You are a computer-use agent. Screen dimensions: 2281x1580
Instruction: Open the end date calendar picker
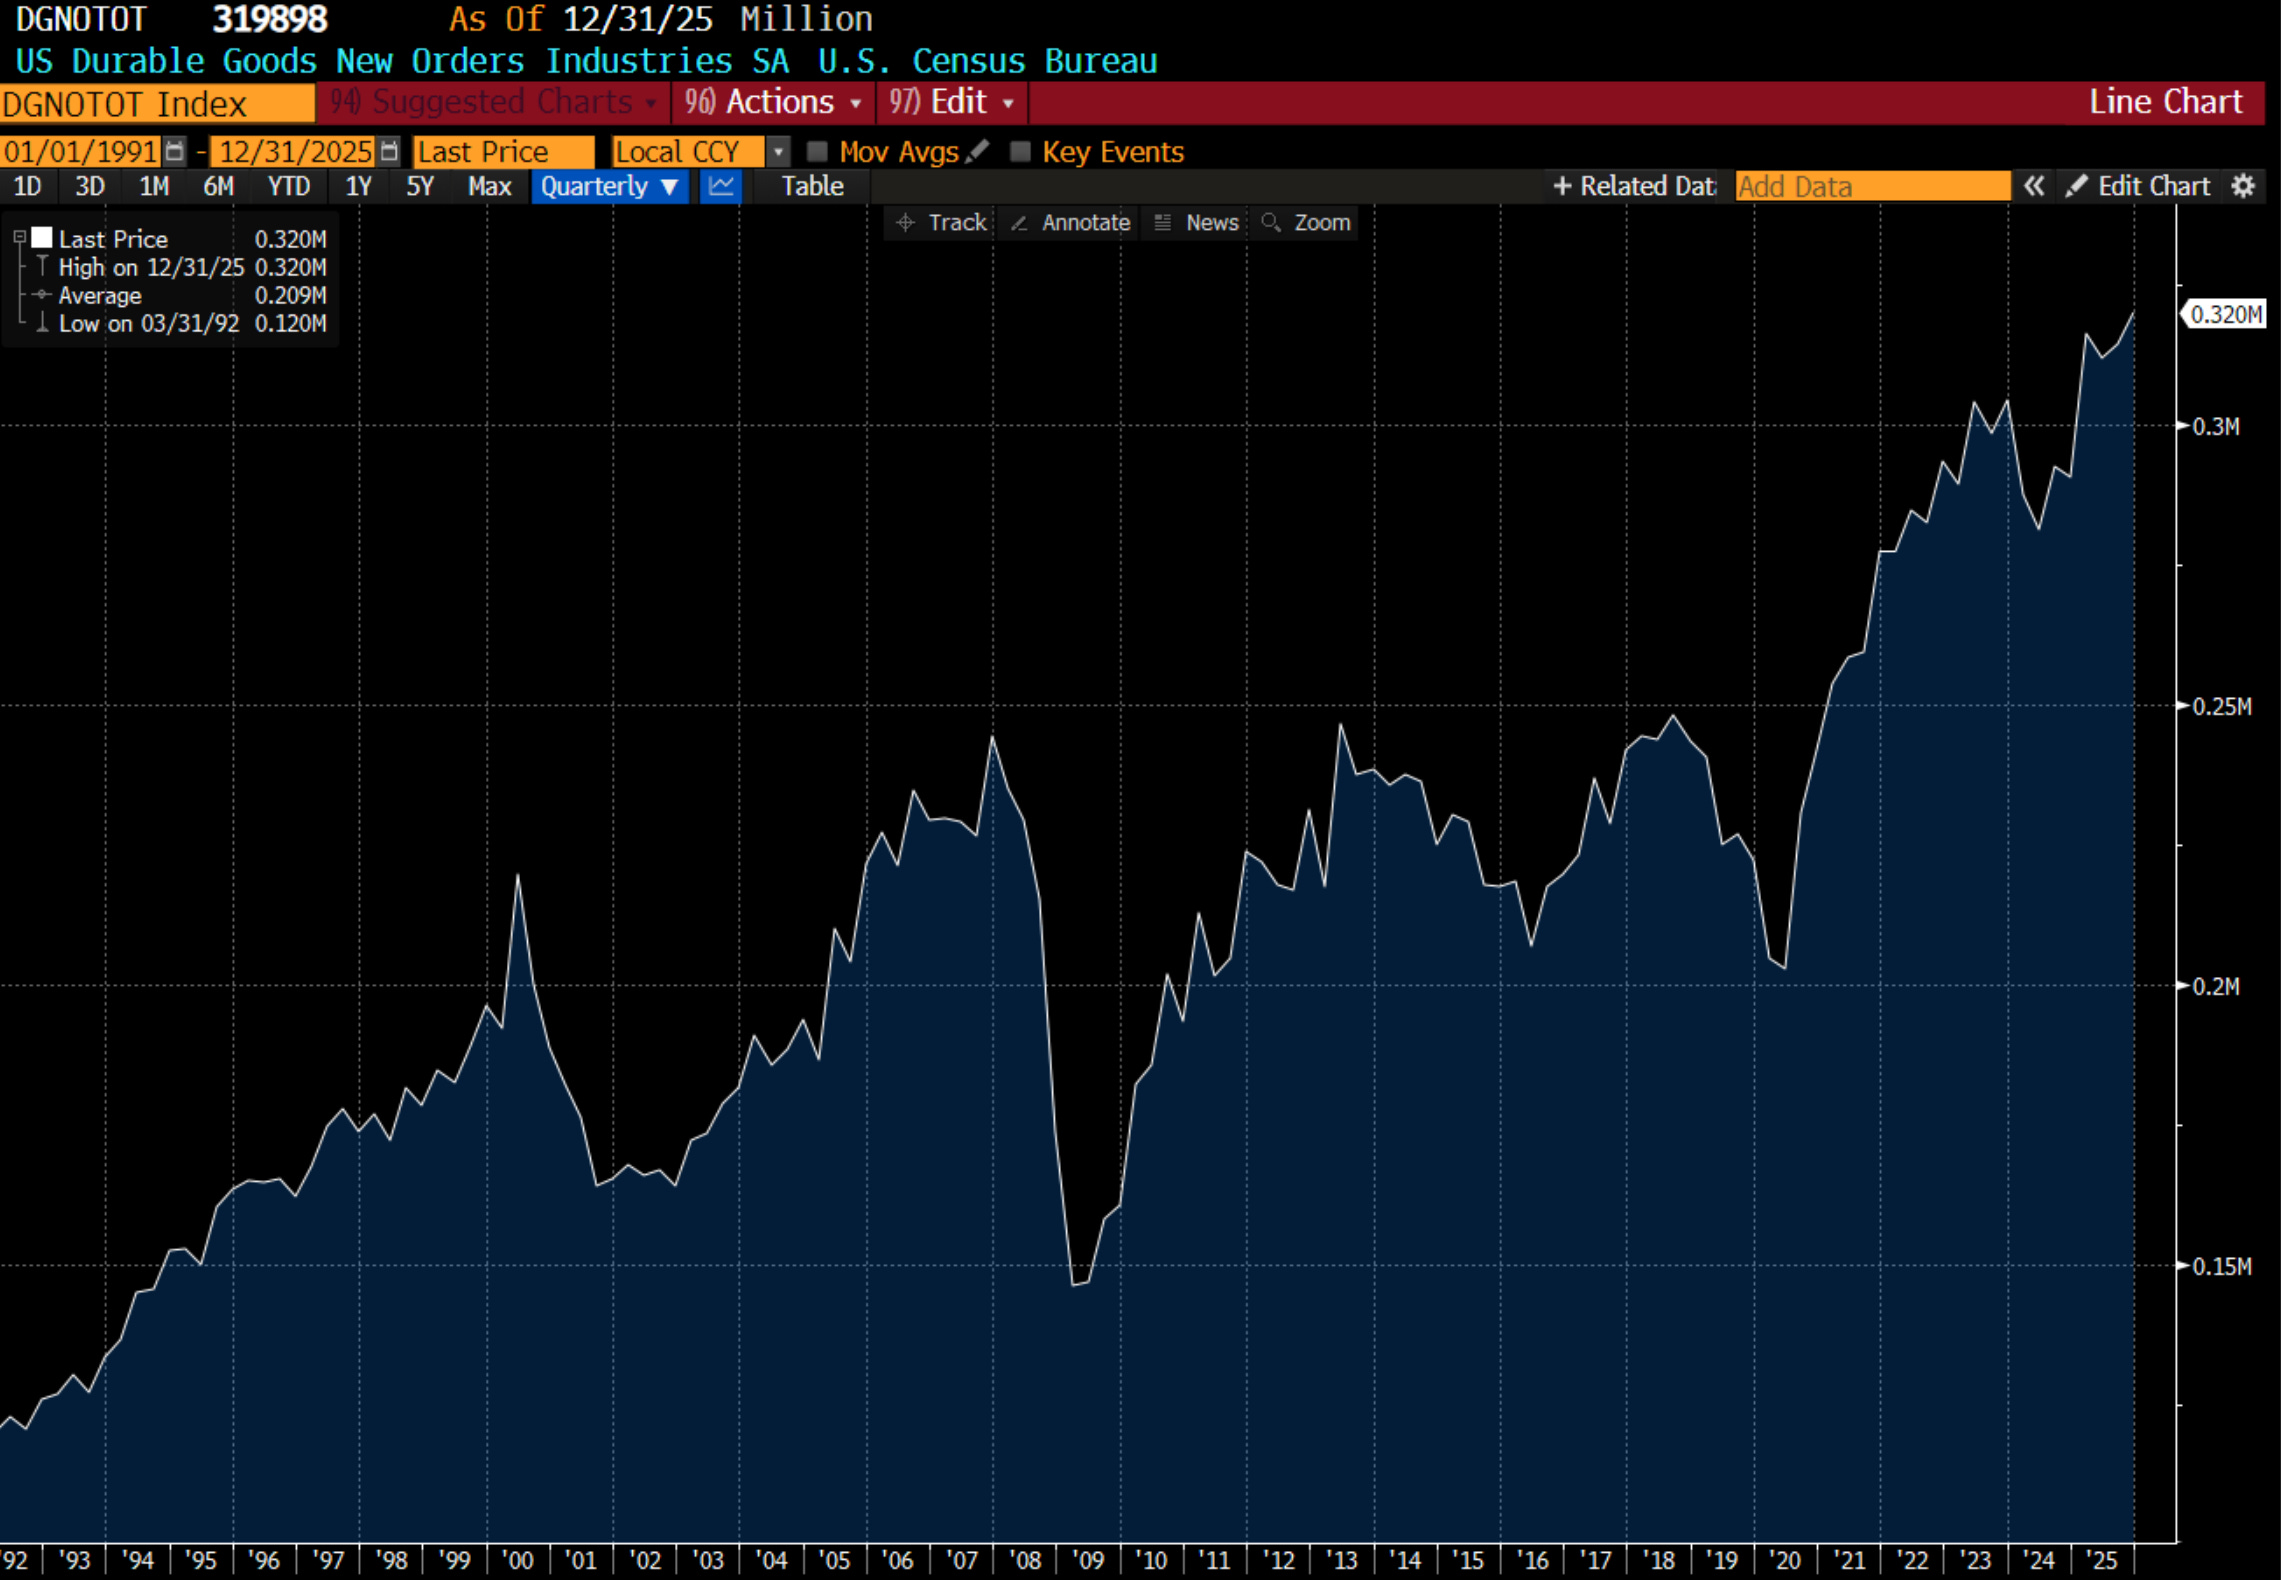[x=389, y=151]
